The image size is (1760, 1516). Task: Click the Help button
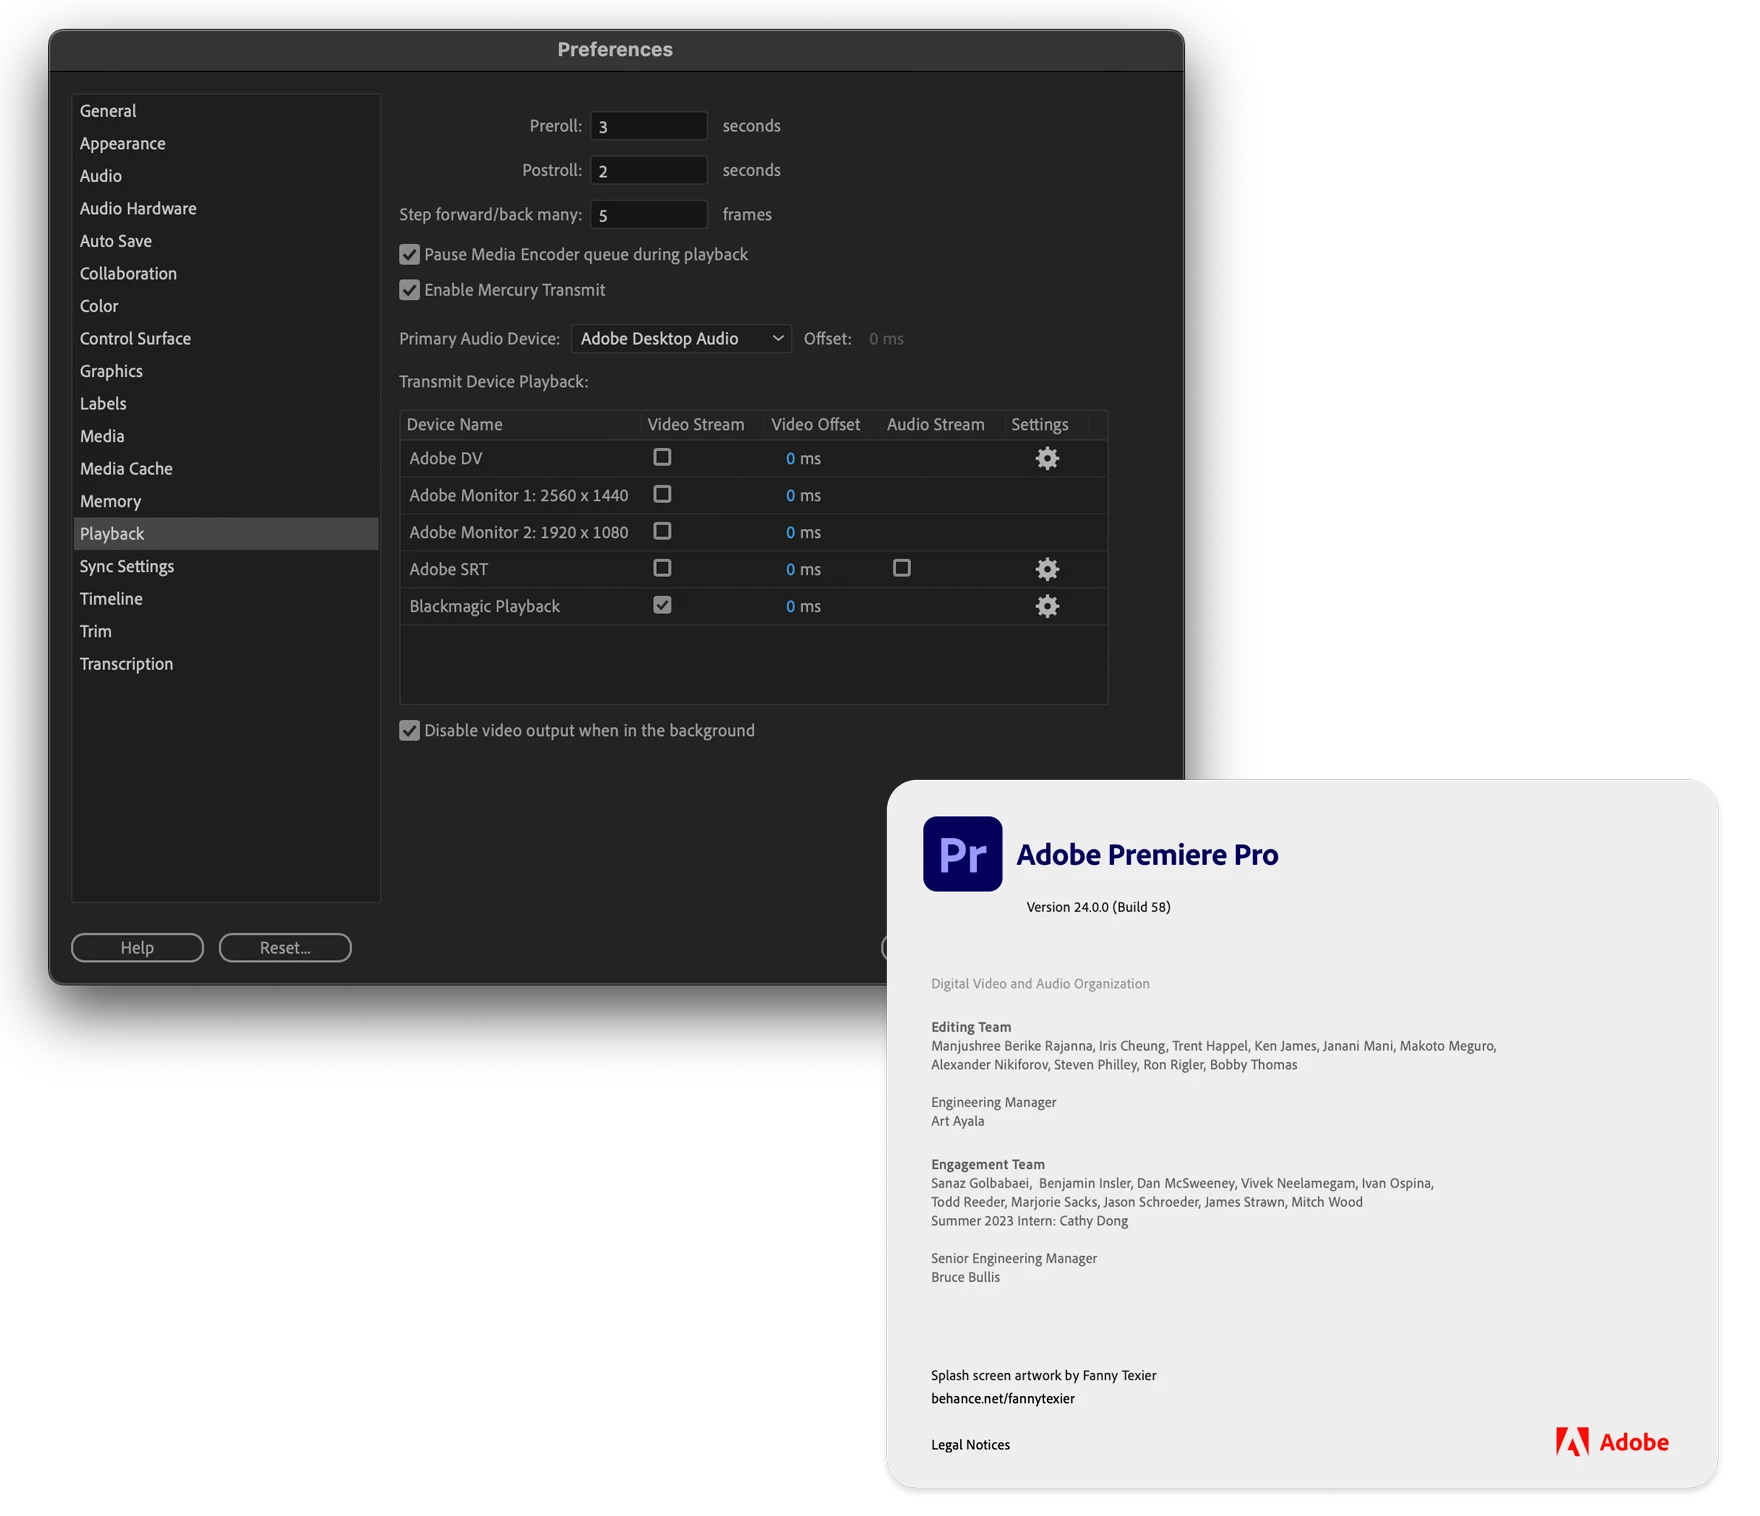click(137, 948)
